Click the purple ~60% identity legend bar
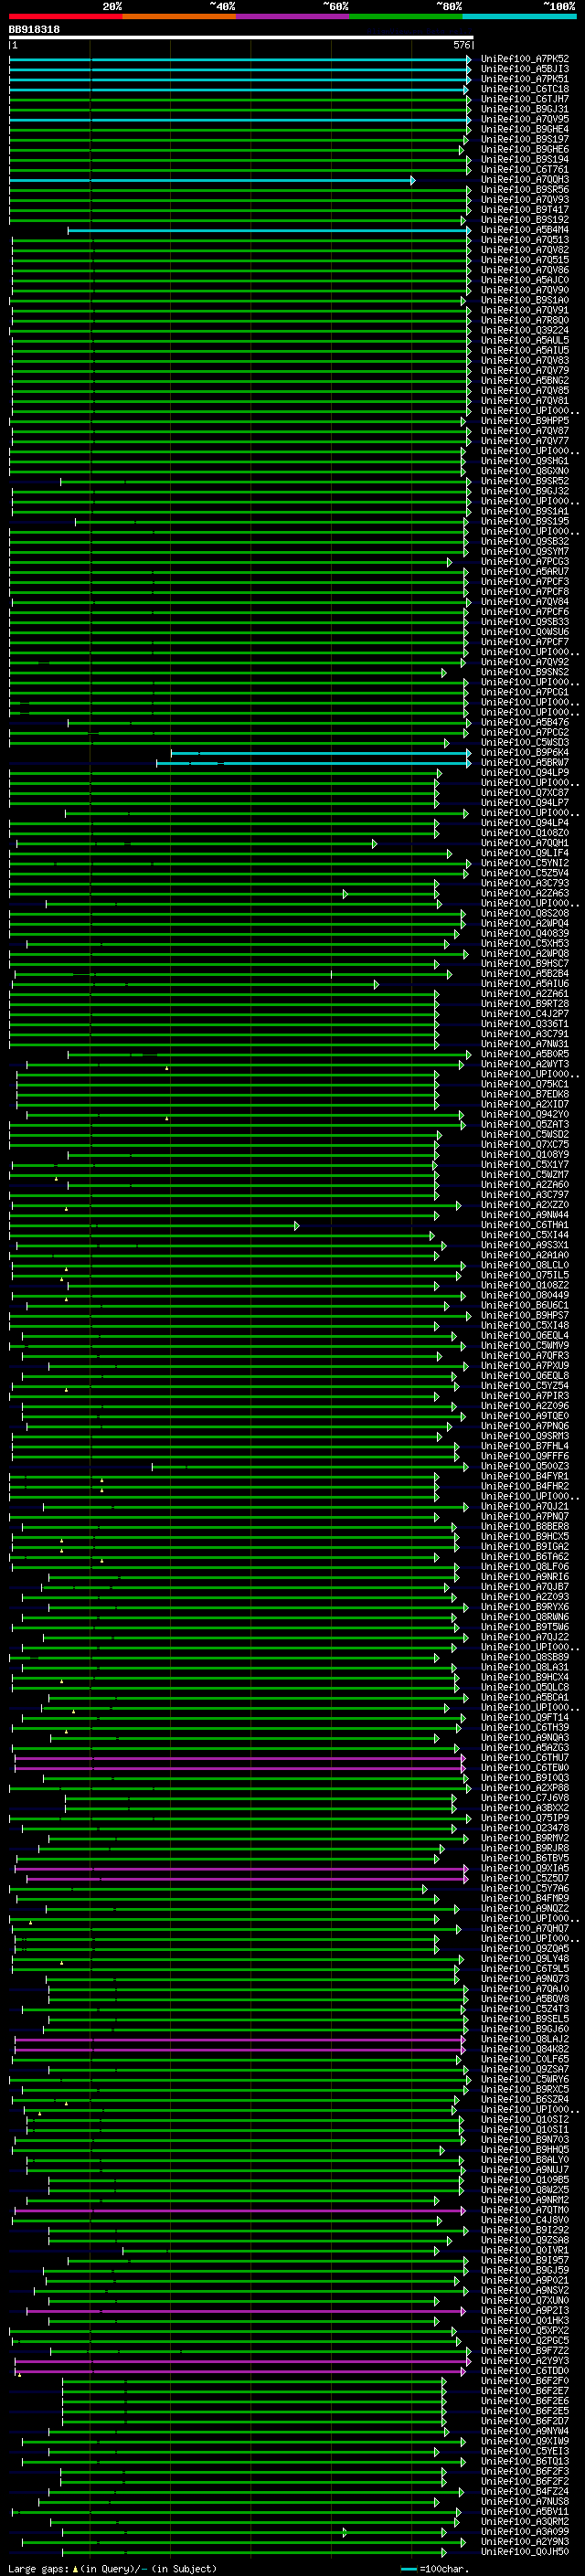The image size is (585, 2576). point(292,16)
